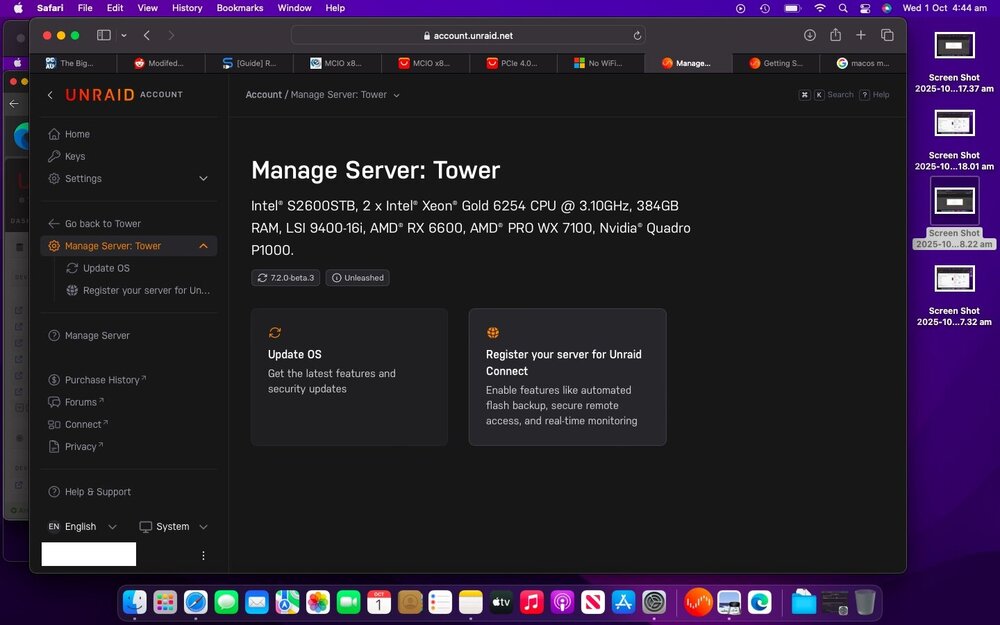Screen dimensions: 1000x625
Task: Open Messages from the Dock
Action: pos(226,602)
